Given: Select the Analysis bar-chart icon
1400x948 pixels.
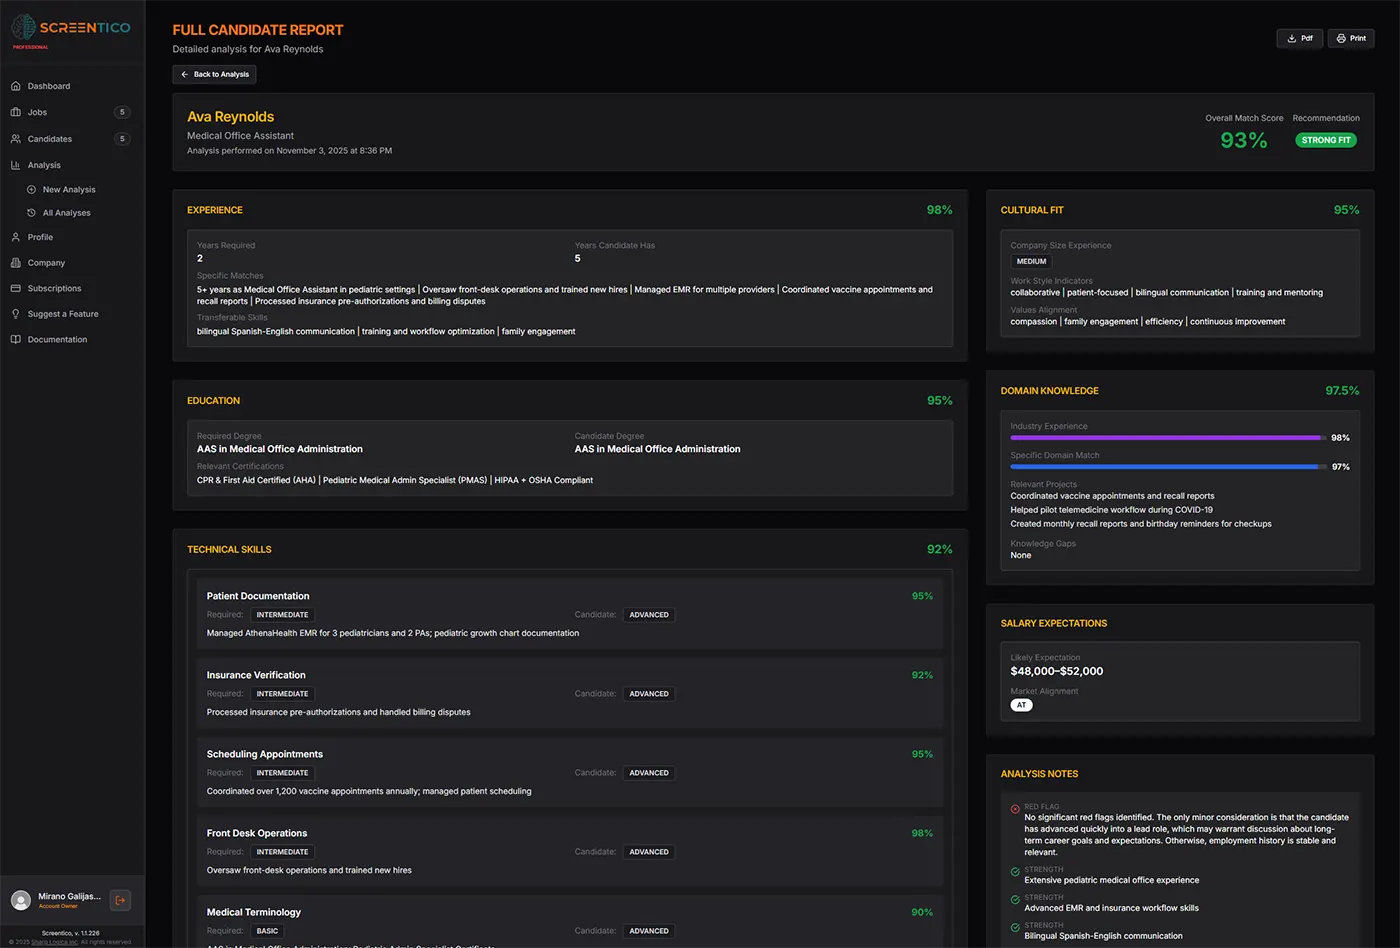Looking at the screenshot, I should 15,165.
